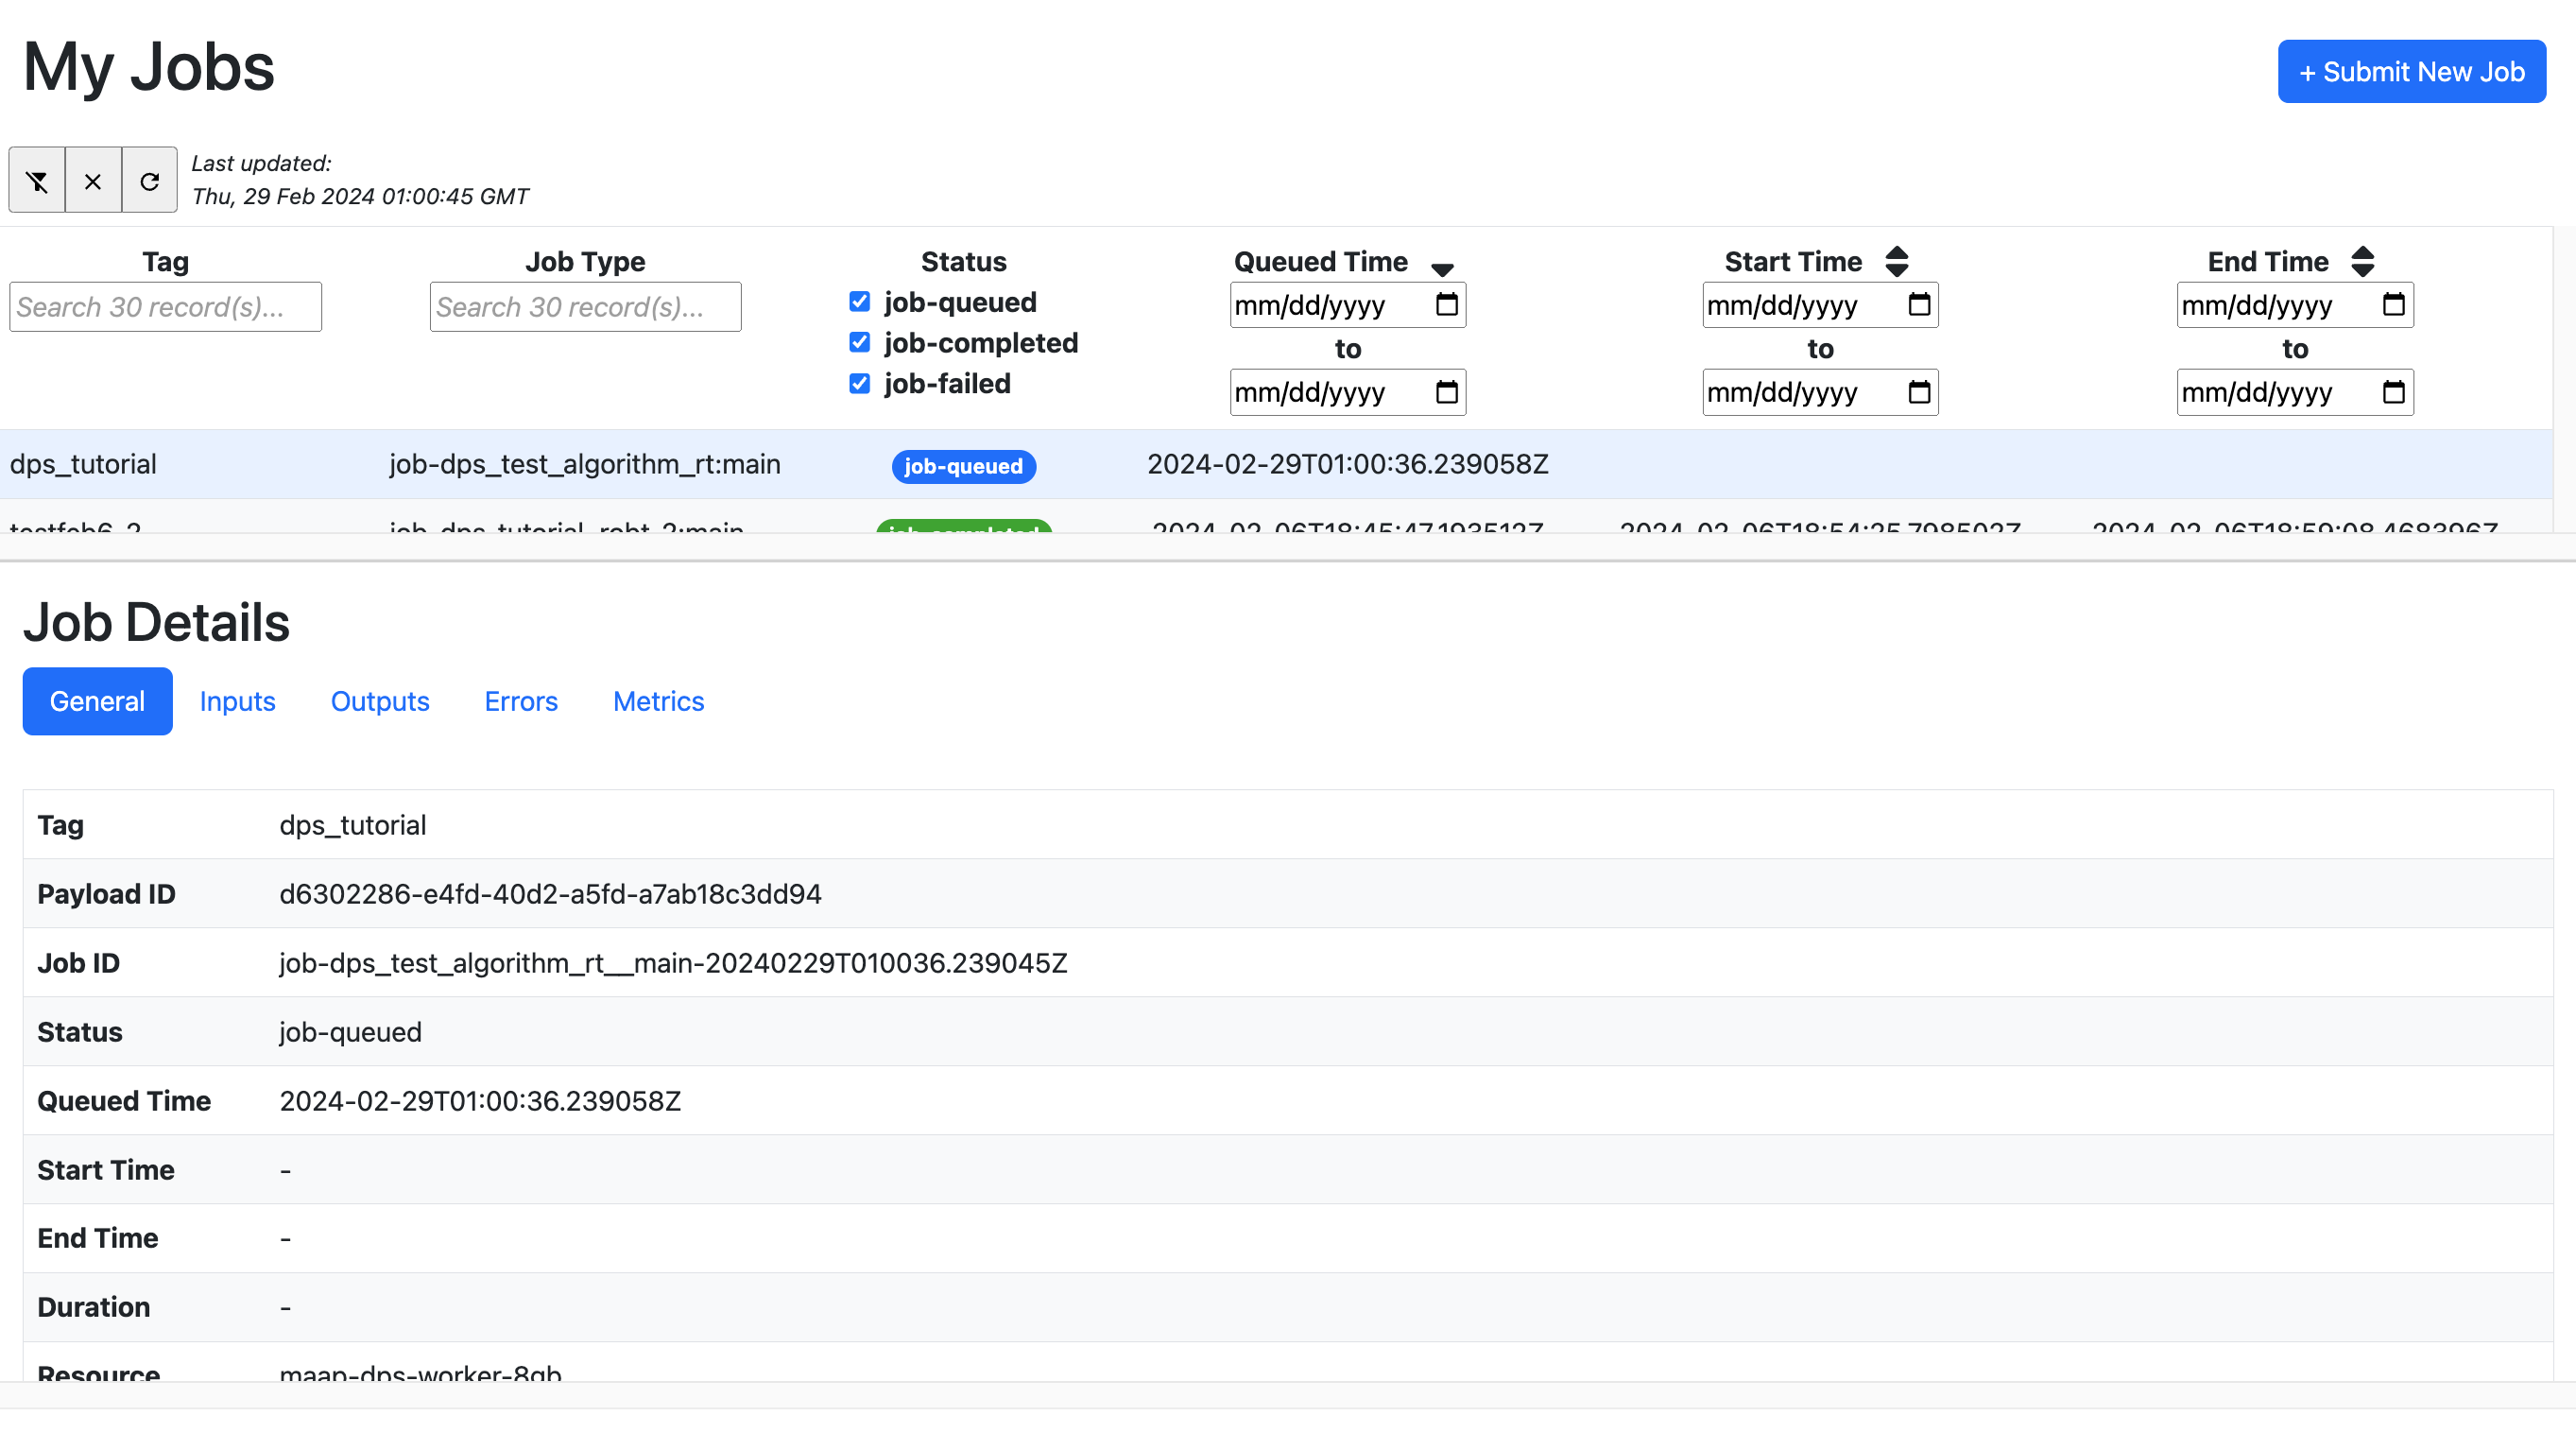The image size is (2576, 1433).
Task: Select the General tab
Action: pos(97,701)
